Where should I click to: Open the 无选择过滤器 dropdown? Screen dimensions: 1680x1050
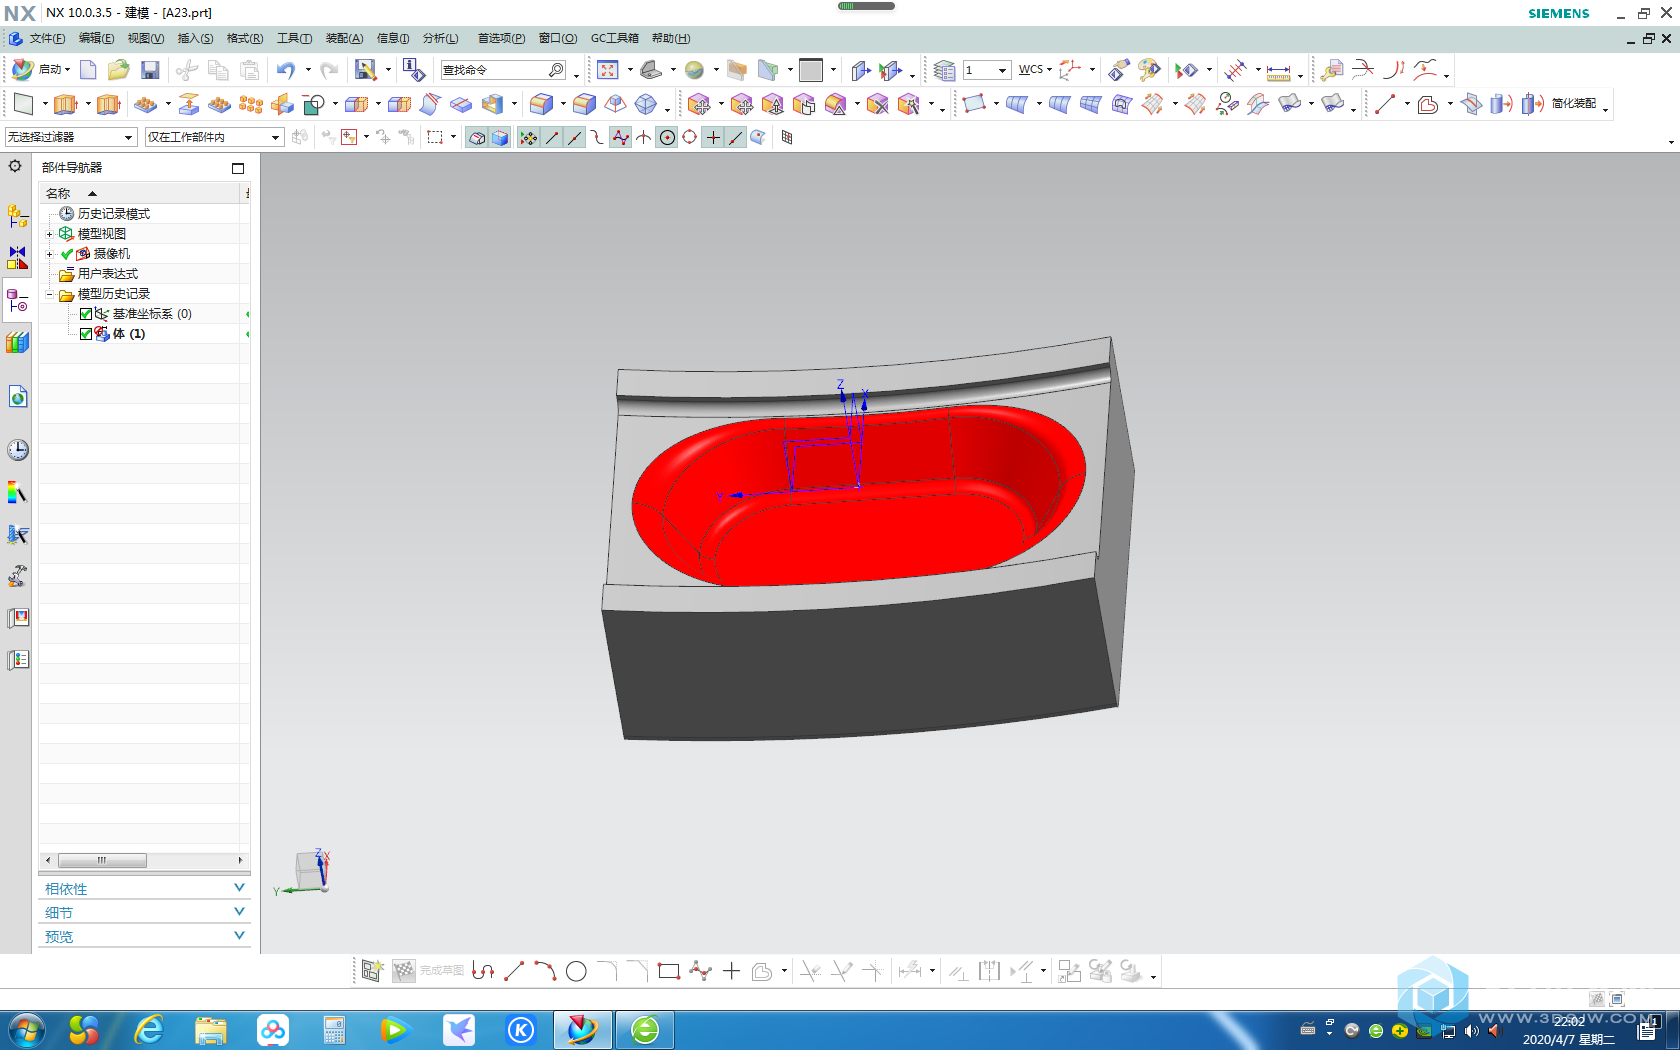[70, 137]
